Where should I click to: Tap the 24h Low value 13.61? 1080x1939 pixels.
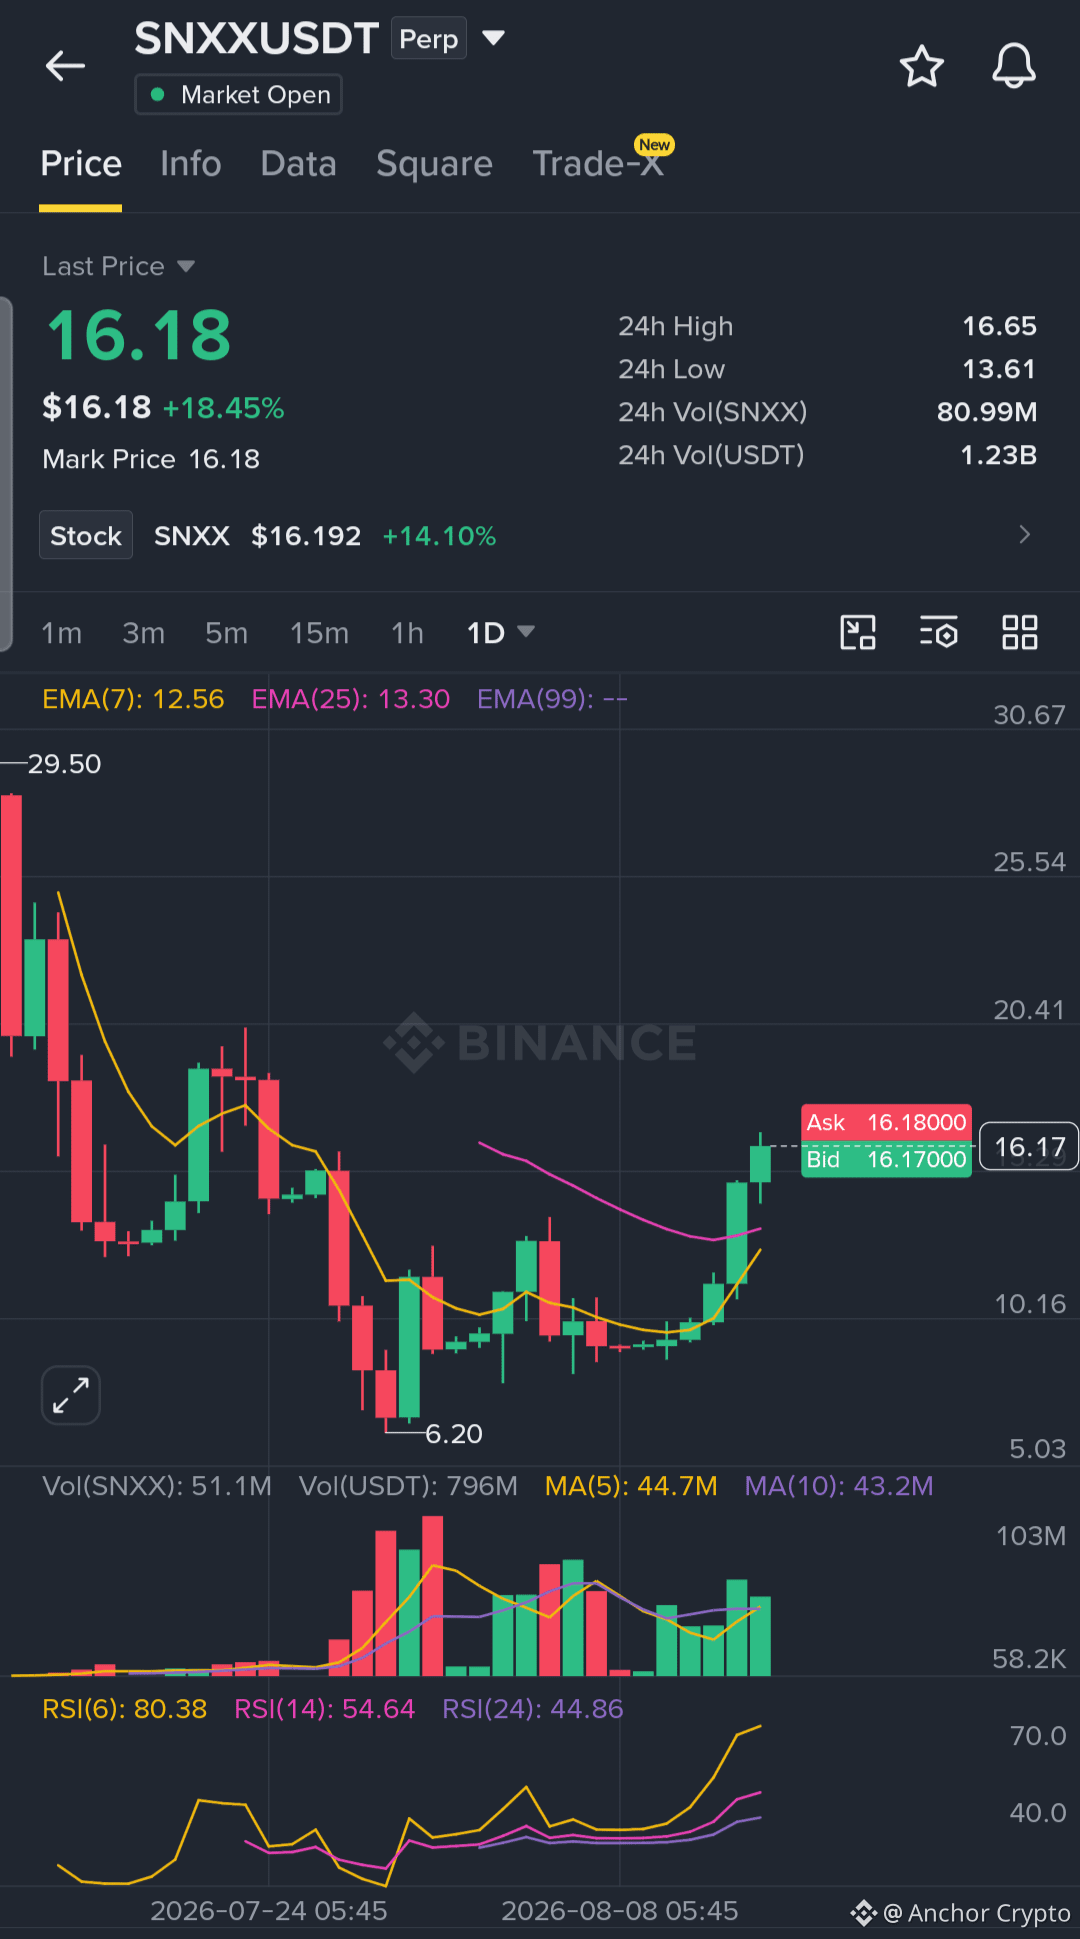[999, 369]
